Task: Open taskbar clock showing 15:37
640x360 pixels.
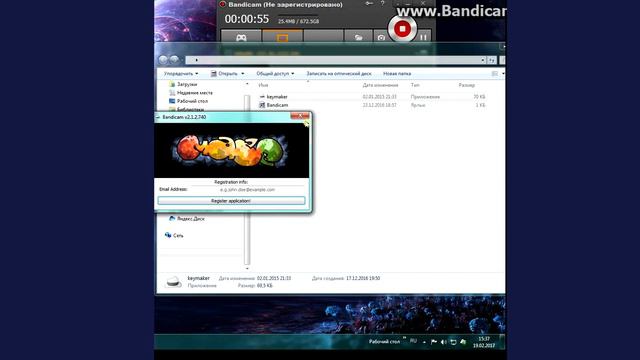Action: coord(484,342)
